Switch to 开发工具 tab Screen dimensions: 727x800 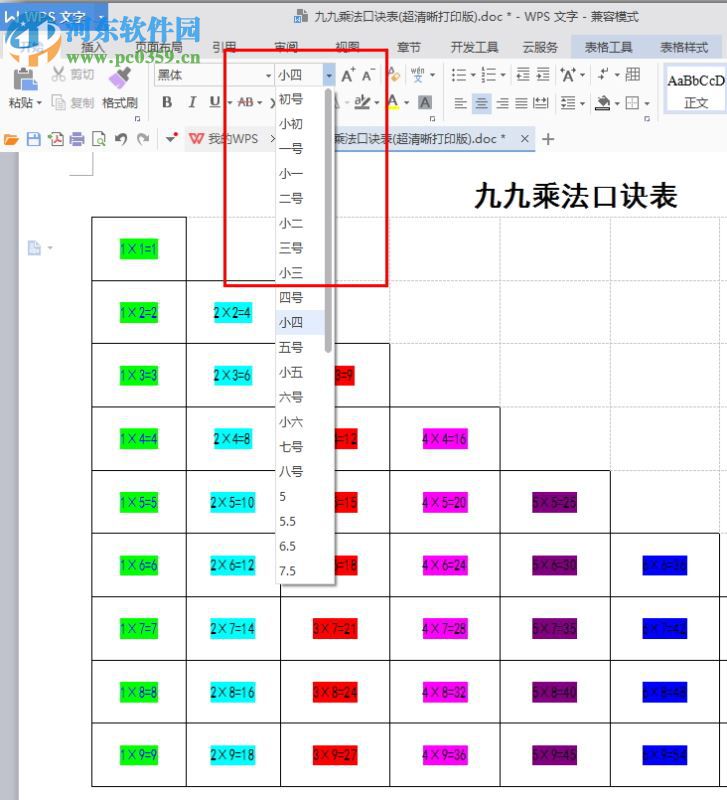[x=474, y=47]
